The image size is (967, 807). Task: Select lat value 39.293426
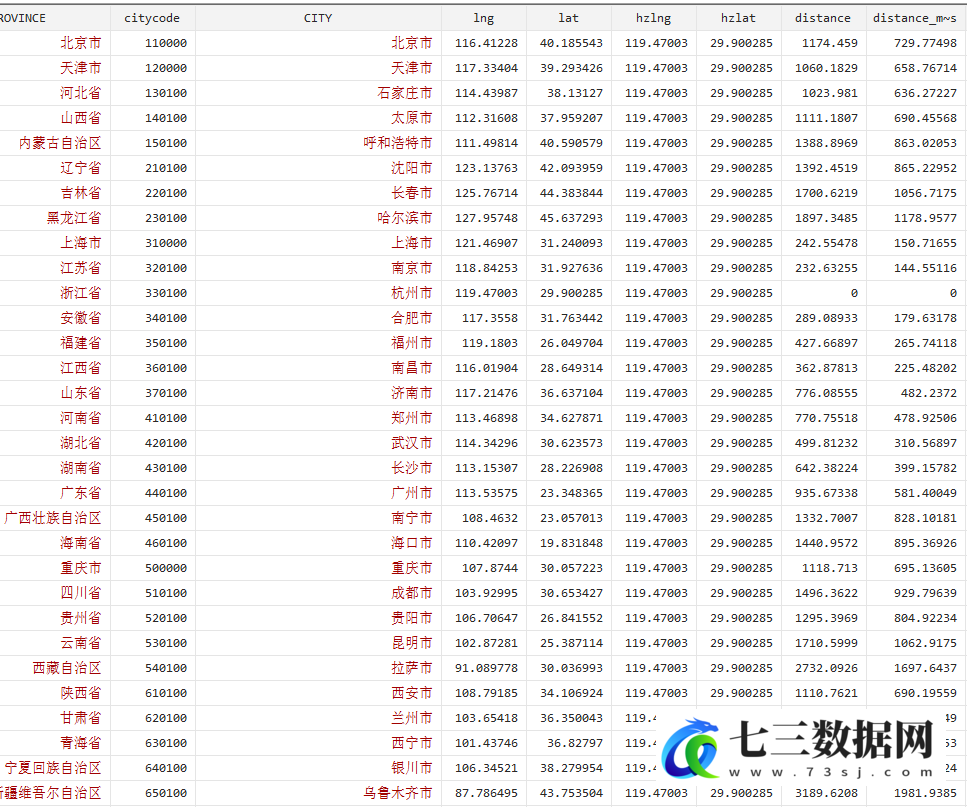[572, 68]
